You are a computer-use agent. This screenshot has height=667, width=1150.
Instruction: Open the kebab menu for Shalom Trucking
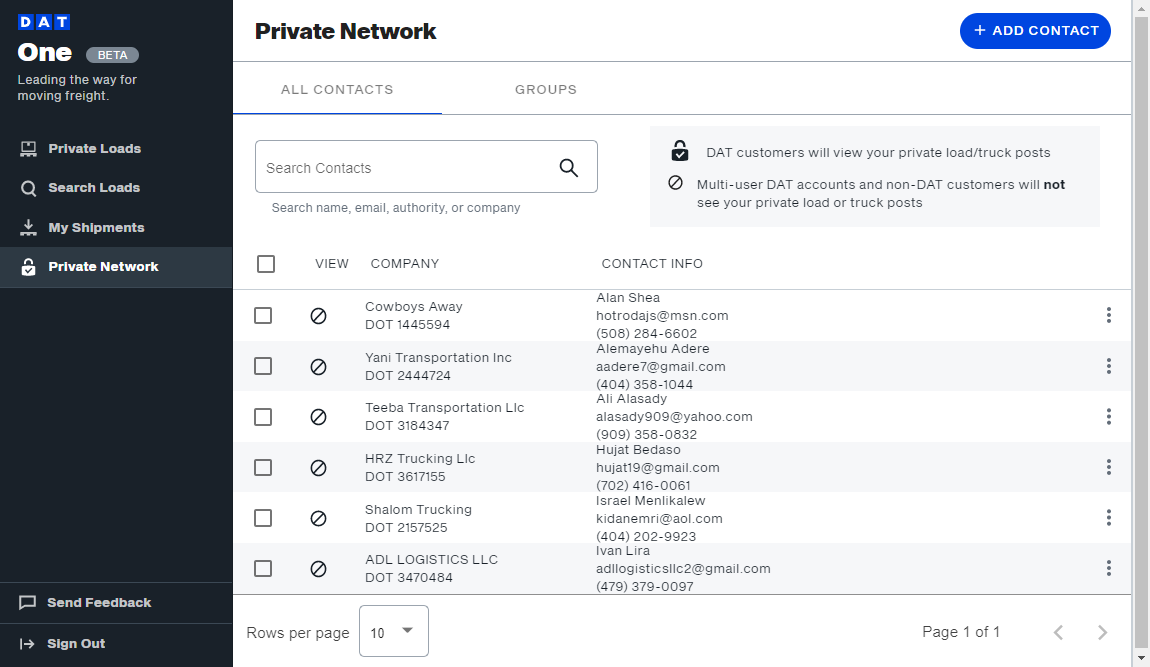(x=1109, y=517)
